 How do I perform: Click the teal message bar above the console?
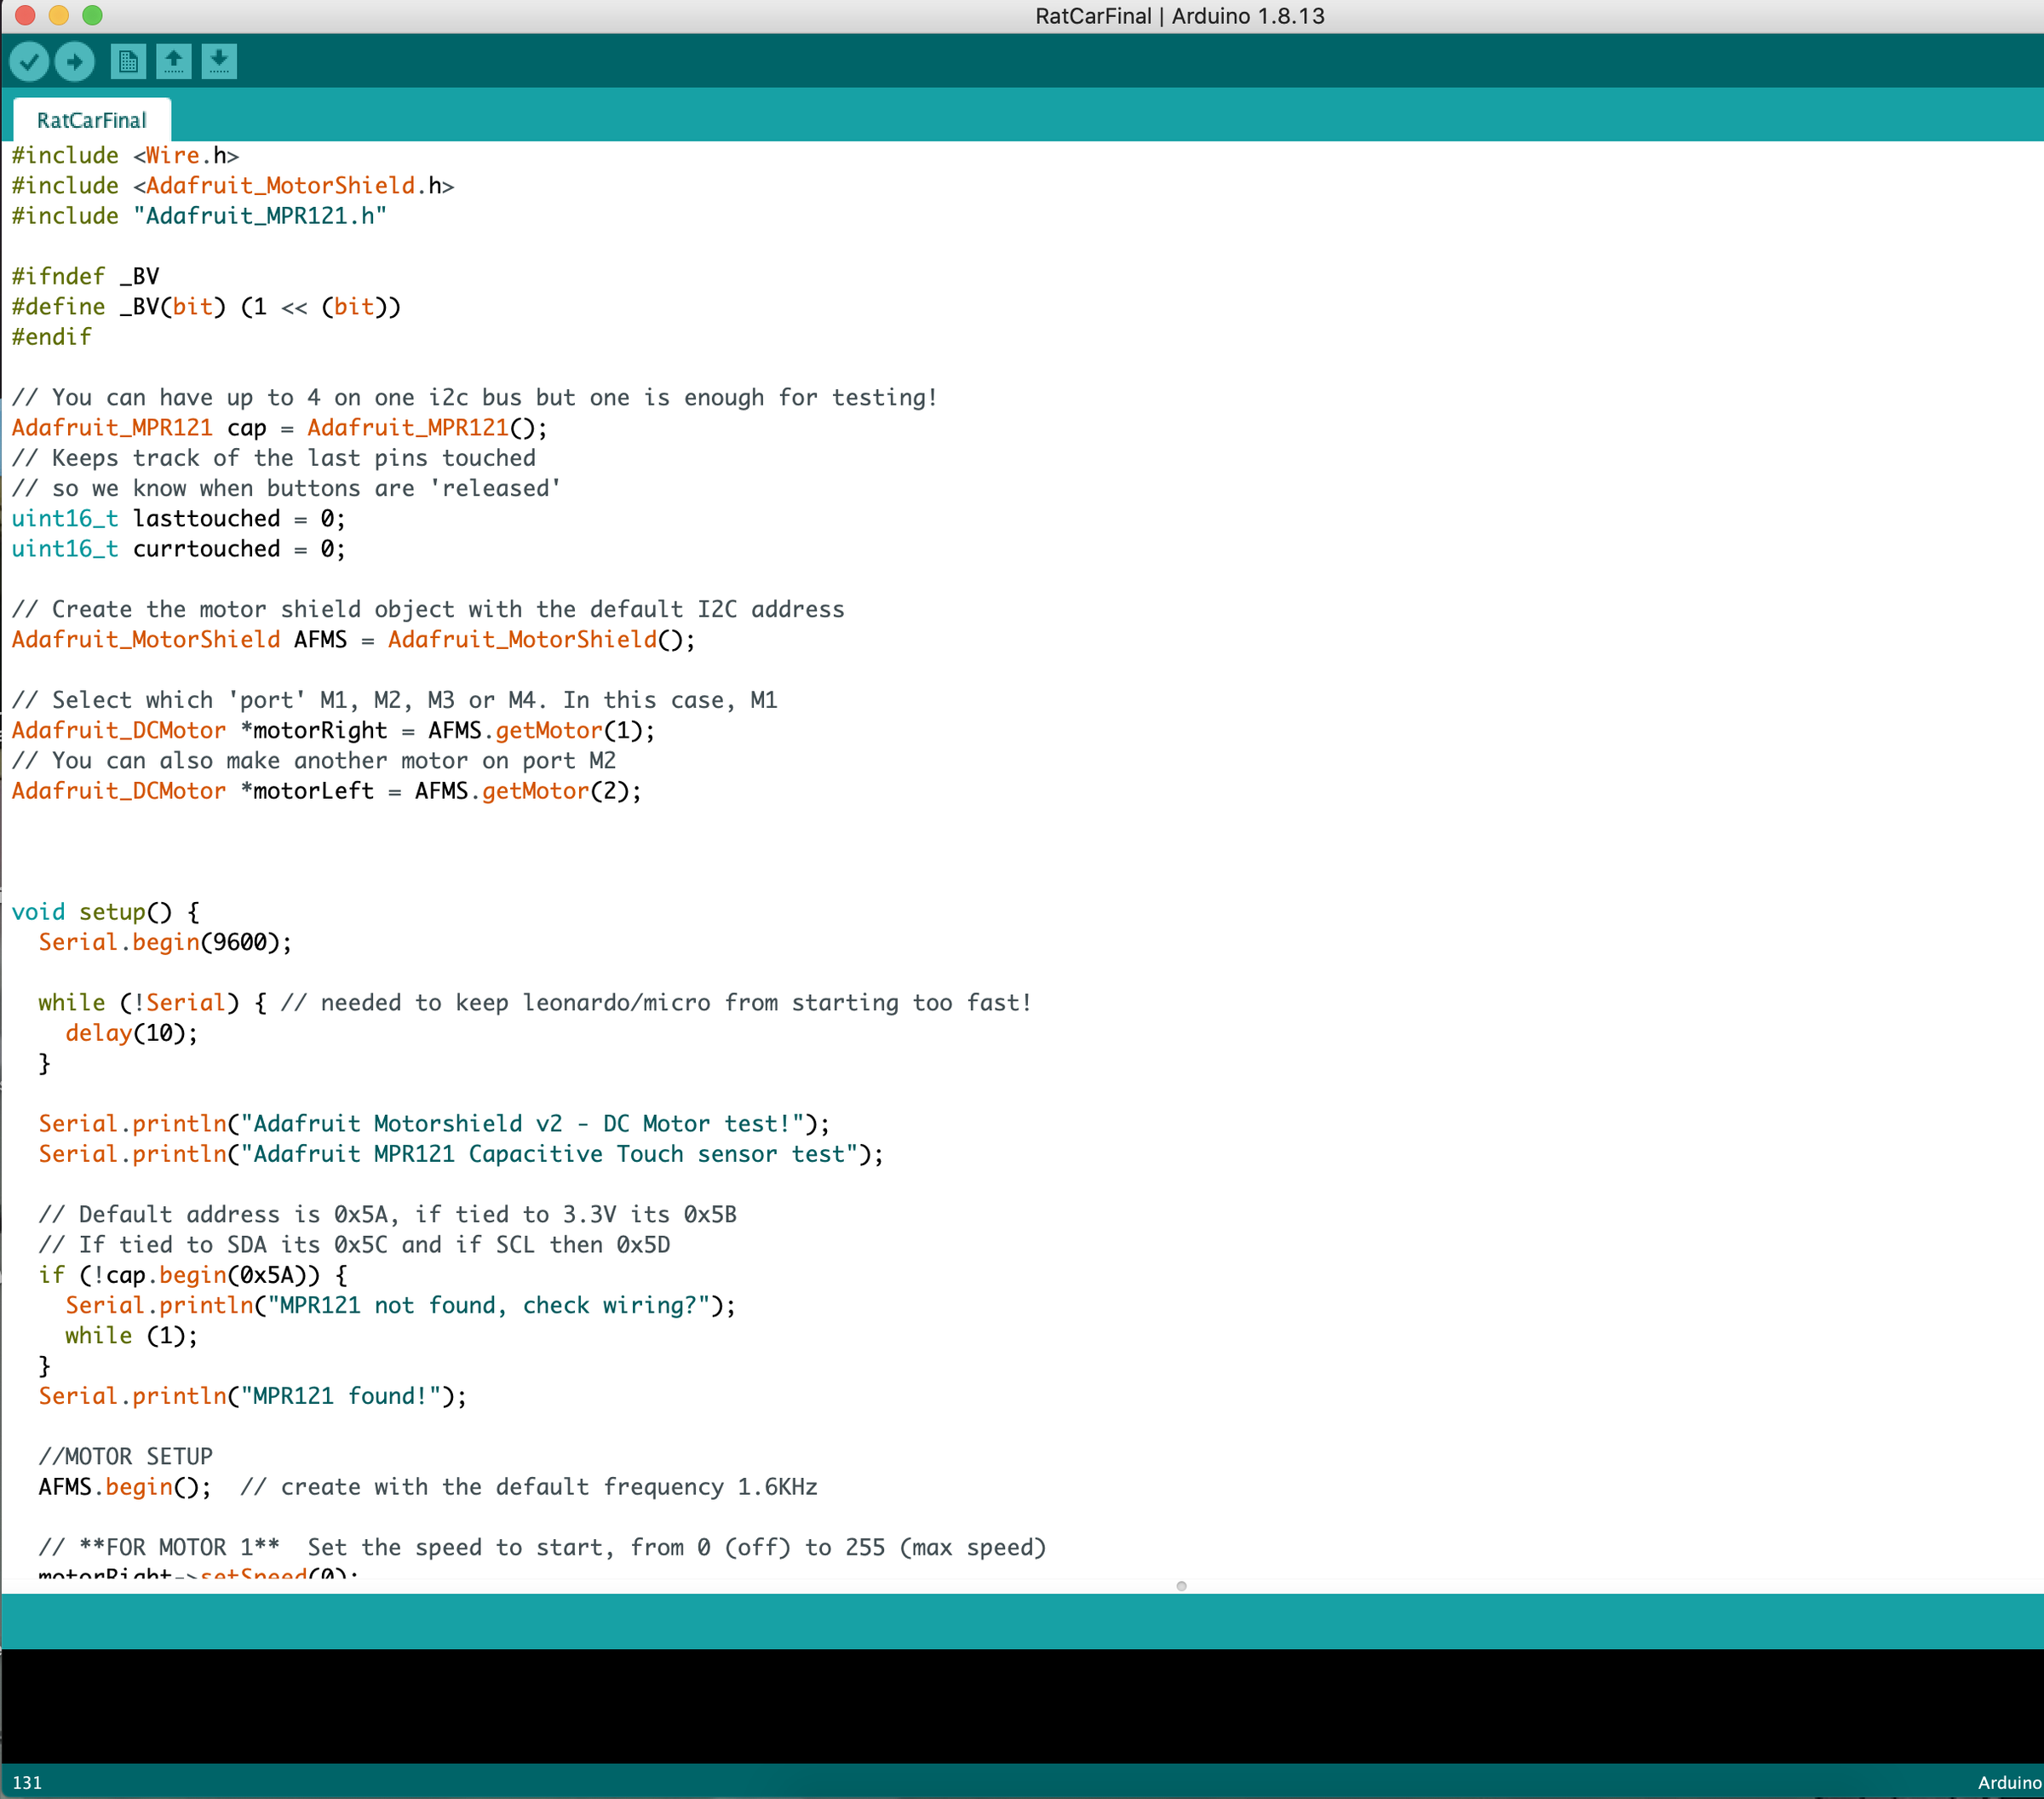[1020, 1620]
